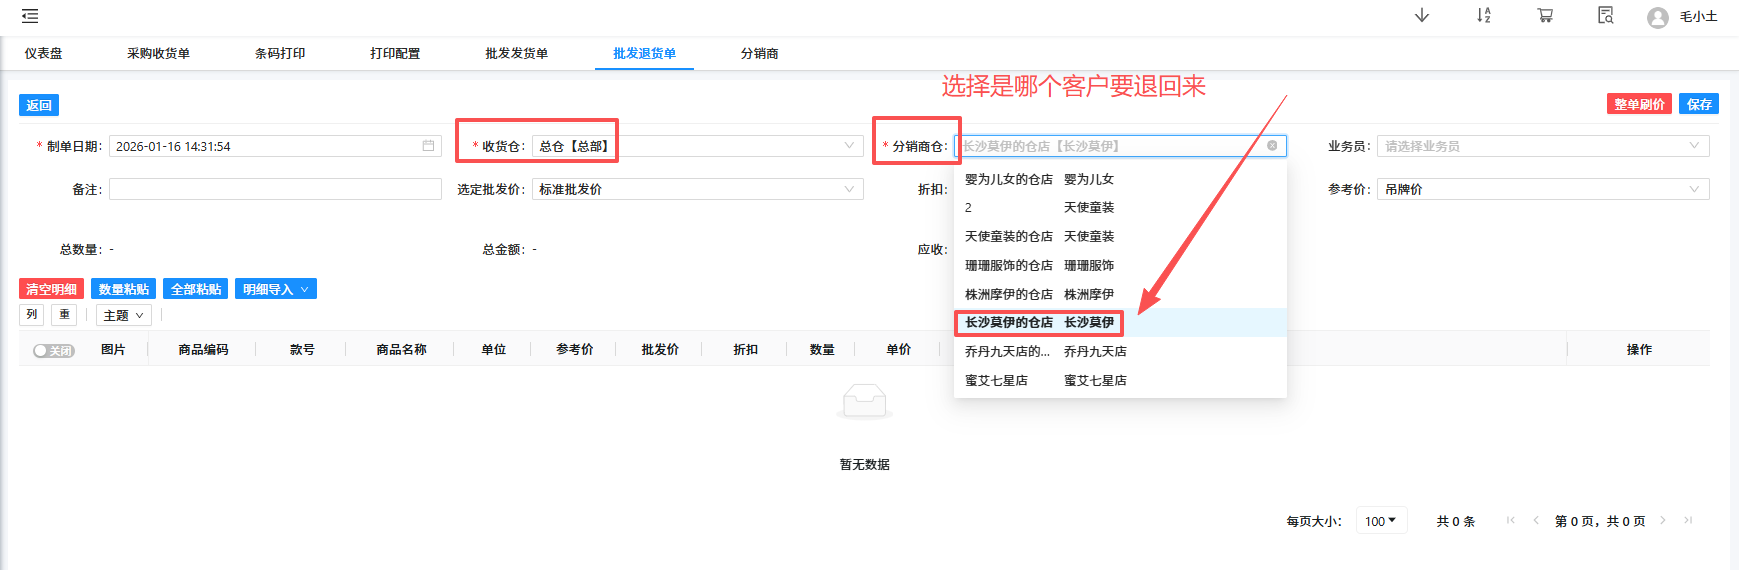Screen dimensions: 1739x570
Task: Click the 制单日期 date field
Action: 275,146
